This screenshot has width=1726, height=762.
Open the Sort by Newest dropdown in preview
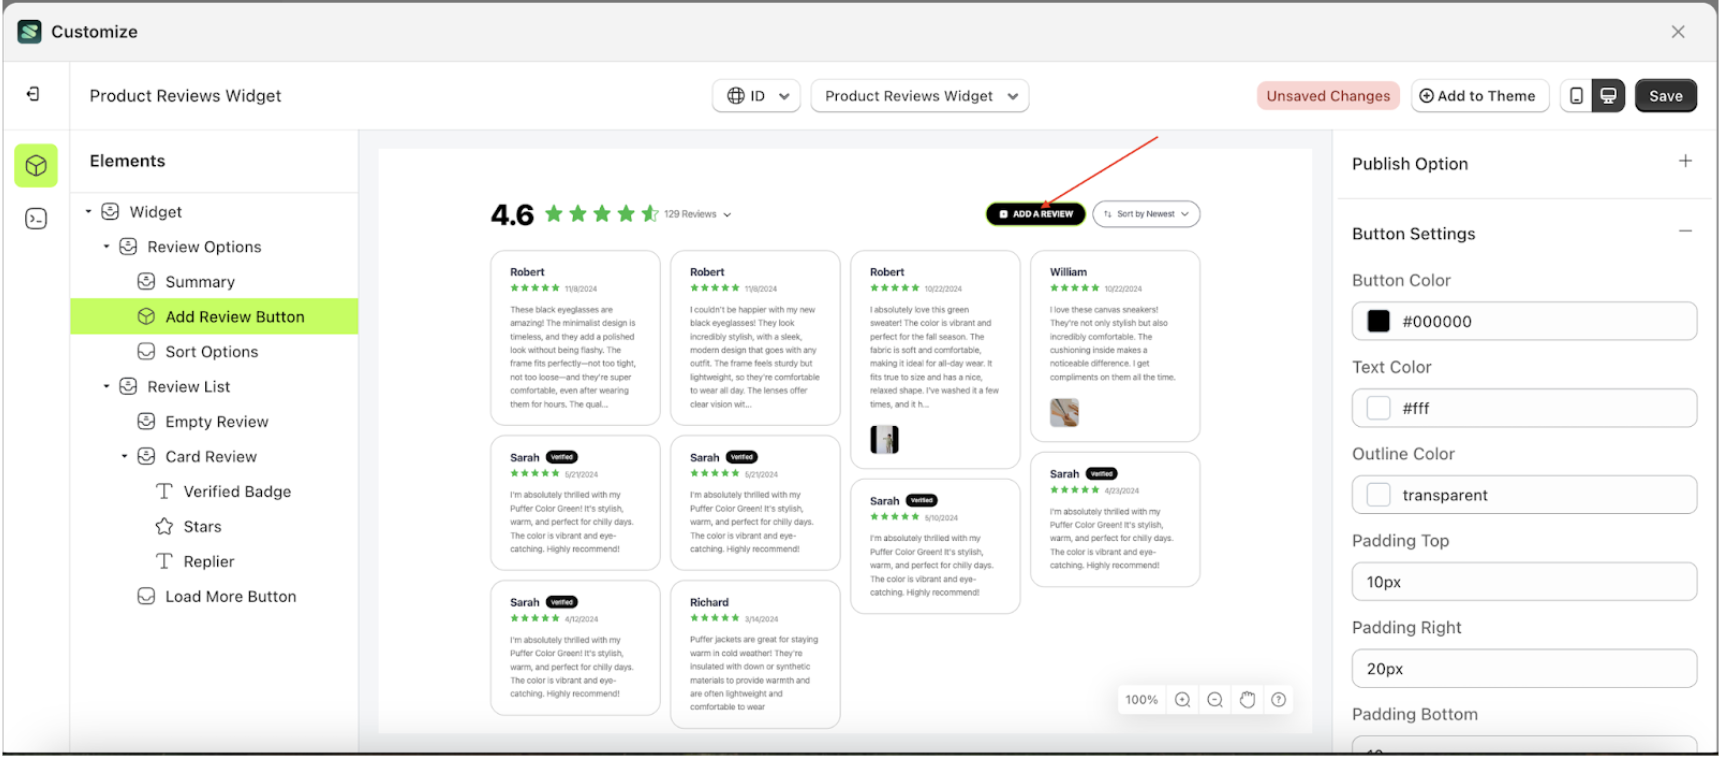coord(1146,214)
